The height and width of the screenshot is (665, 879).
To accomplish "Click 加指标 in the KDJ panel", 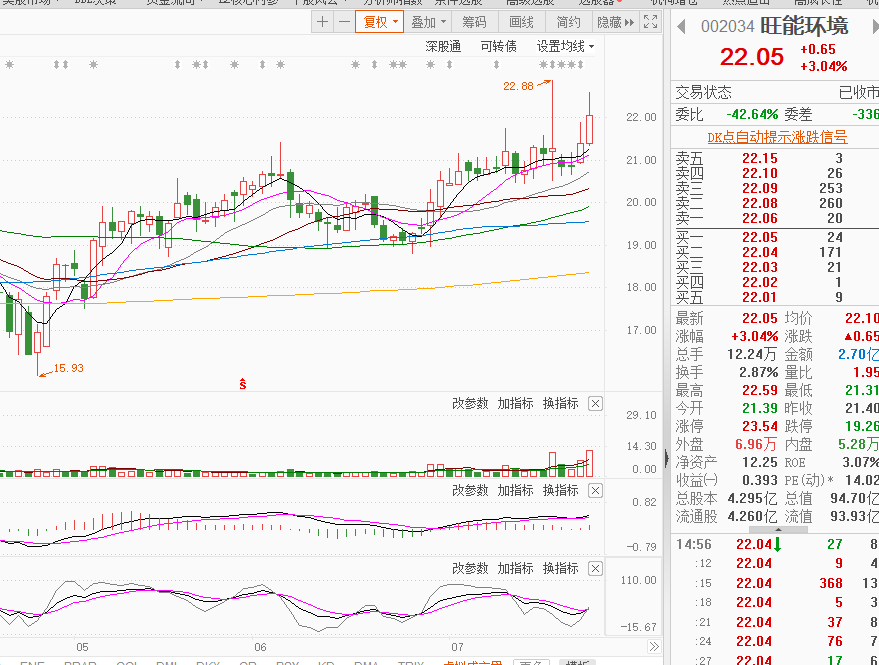I will click(515, 569).
